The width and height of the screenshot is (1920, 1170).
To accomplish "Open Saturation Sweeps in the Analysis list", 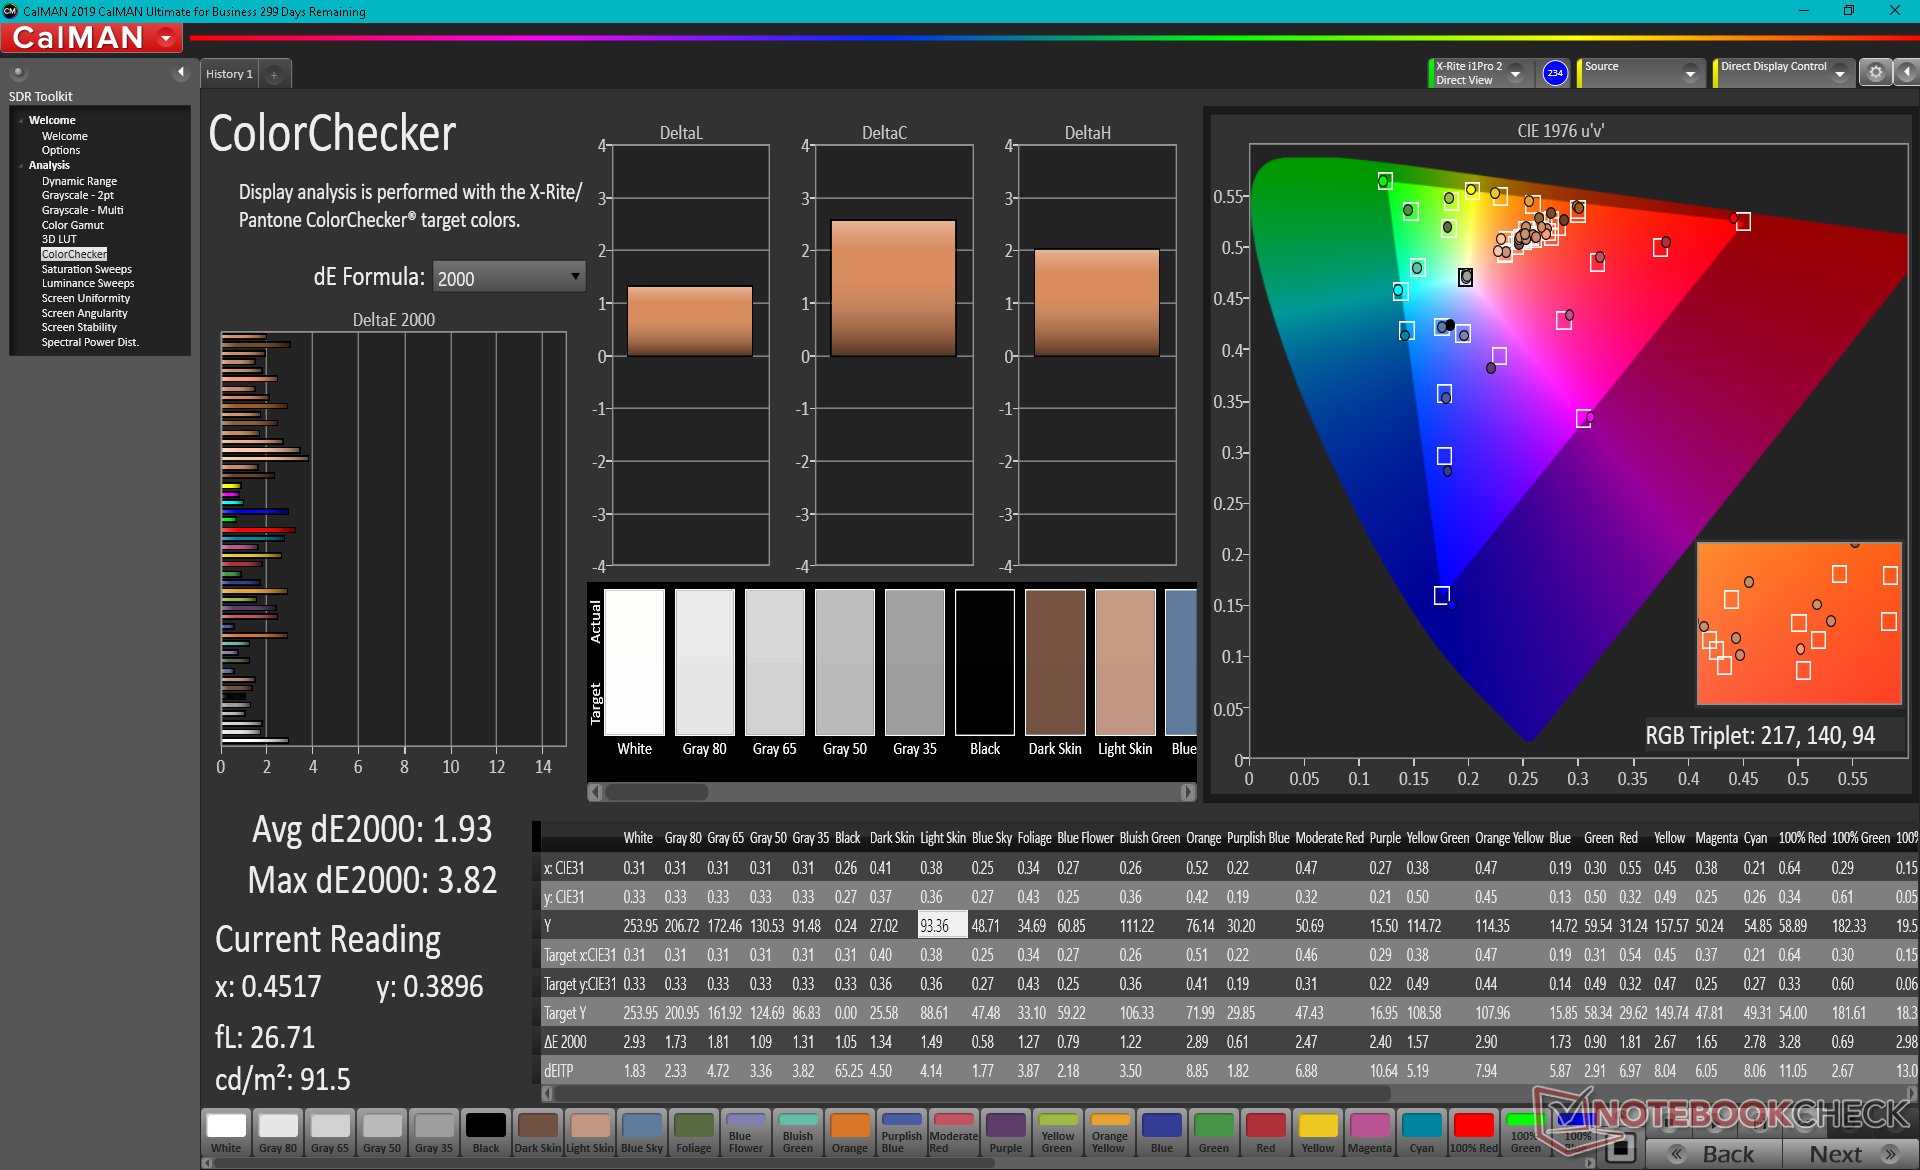I will pyautogui.click(x=86, y=269).
